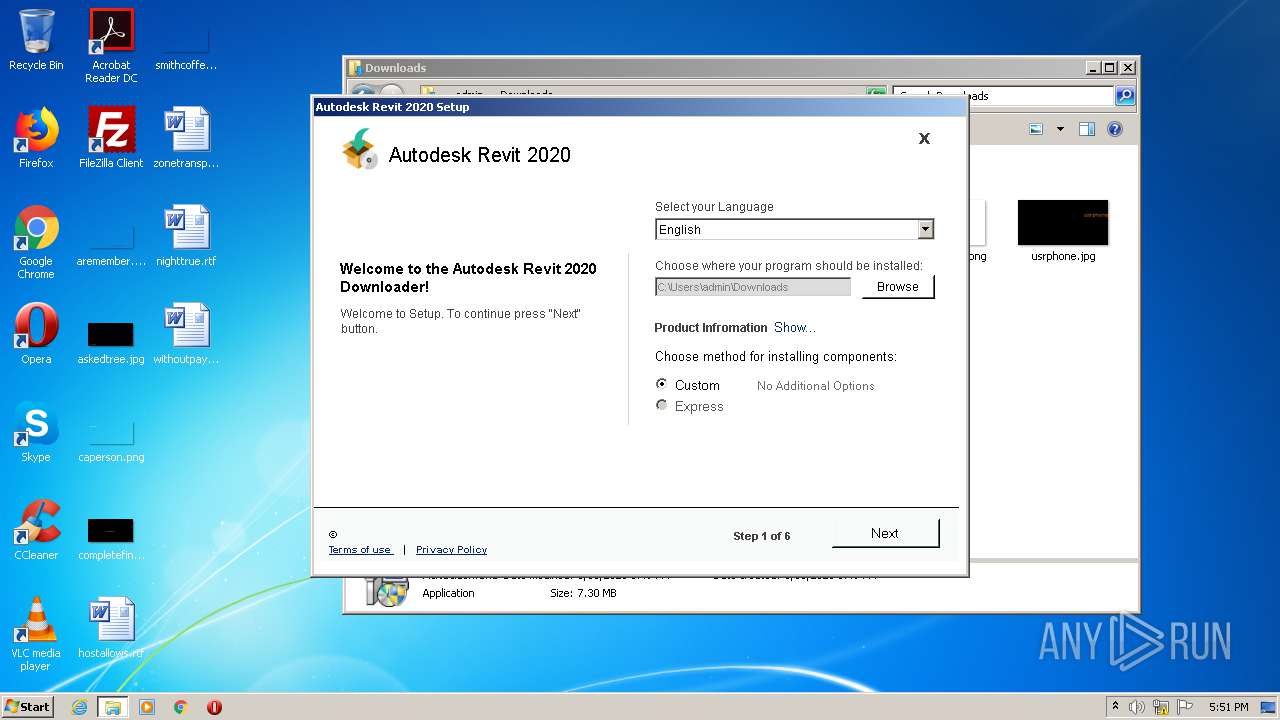
Task: Click Next to continue setup
Action: point(885,533)
